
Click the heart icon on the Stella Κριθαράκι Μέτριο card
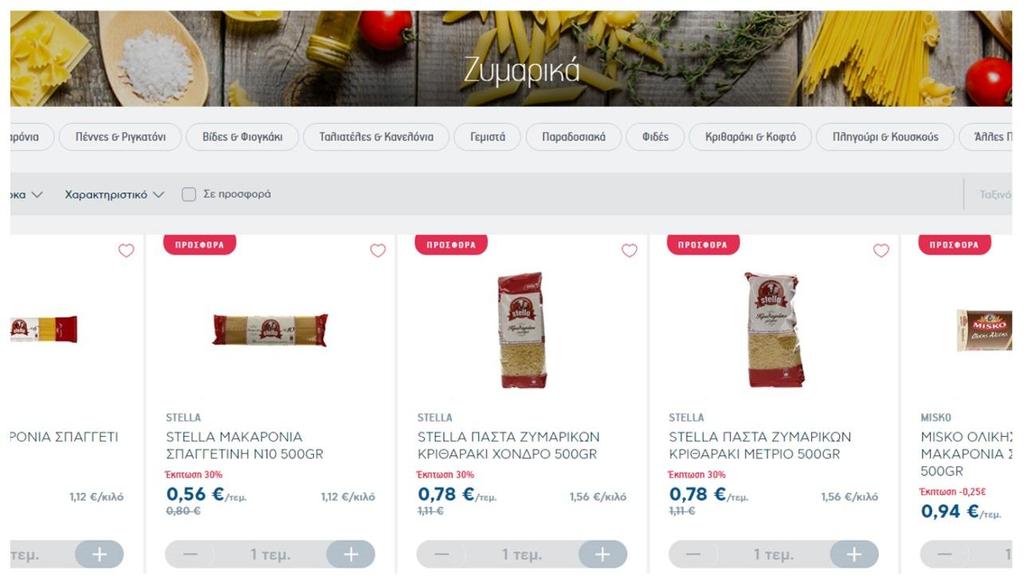click(x=881, y=250)
